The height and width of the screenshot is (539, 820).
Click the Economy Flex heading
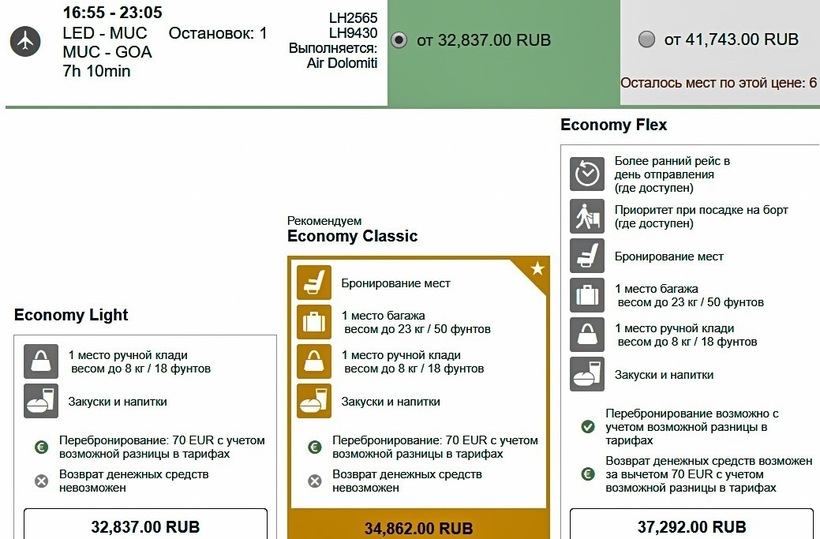click(613, 124)
